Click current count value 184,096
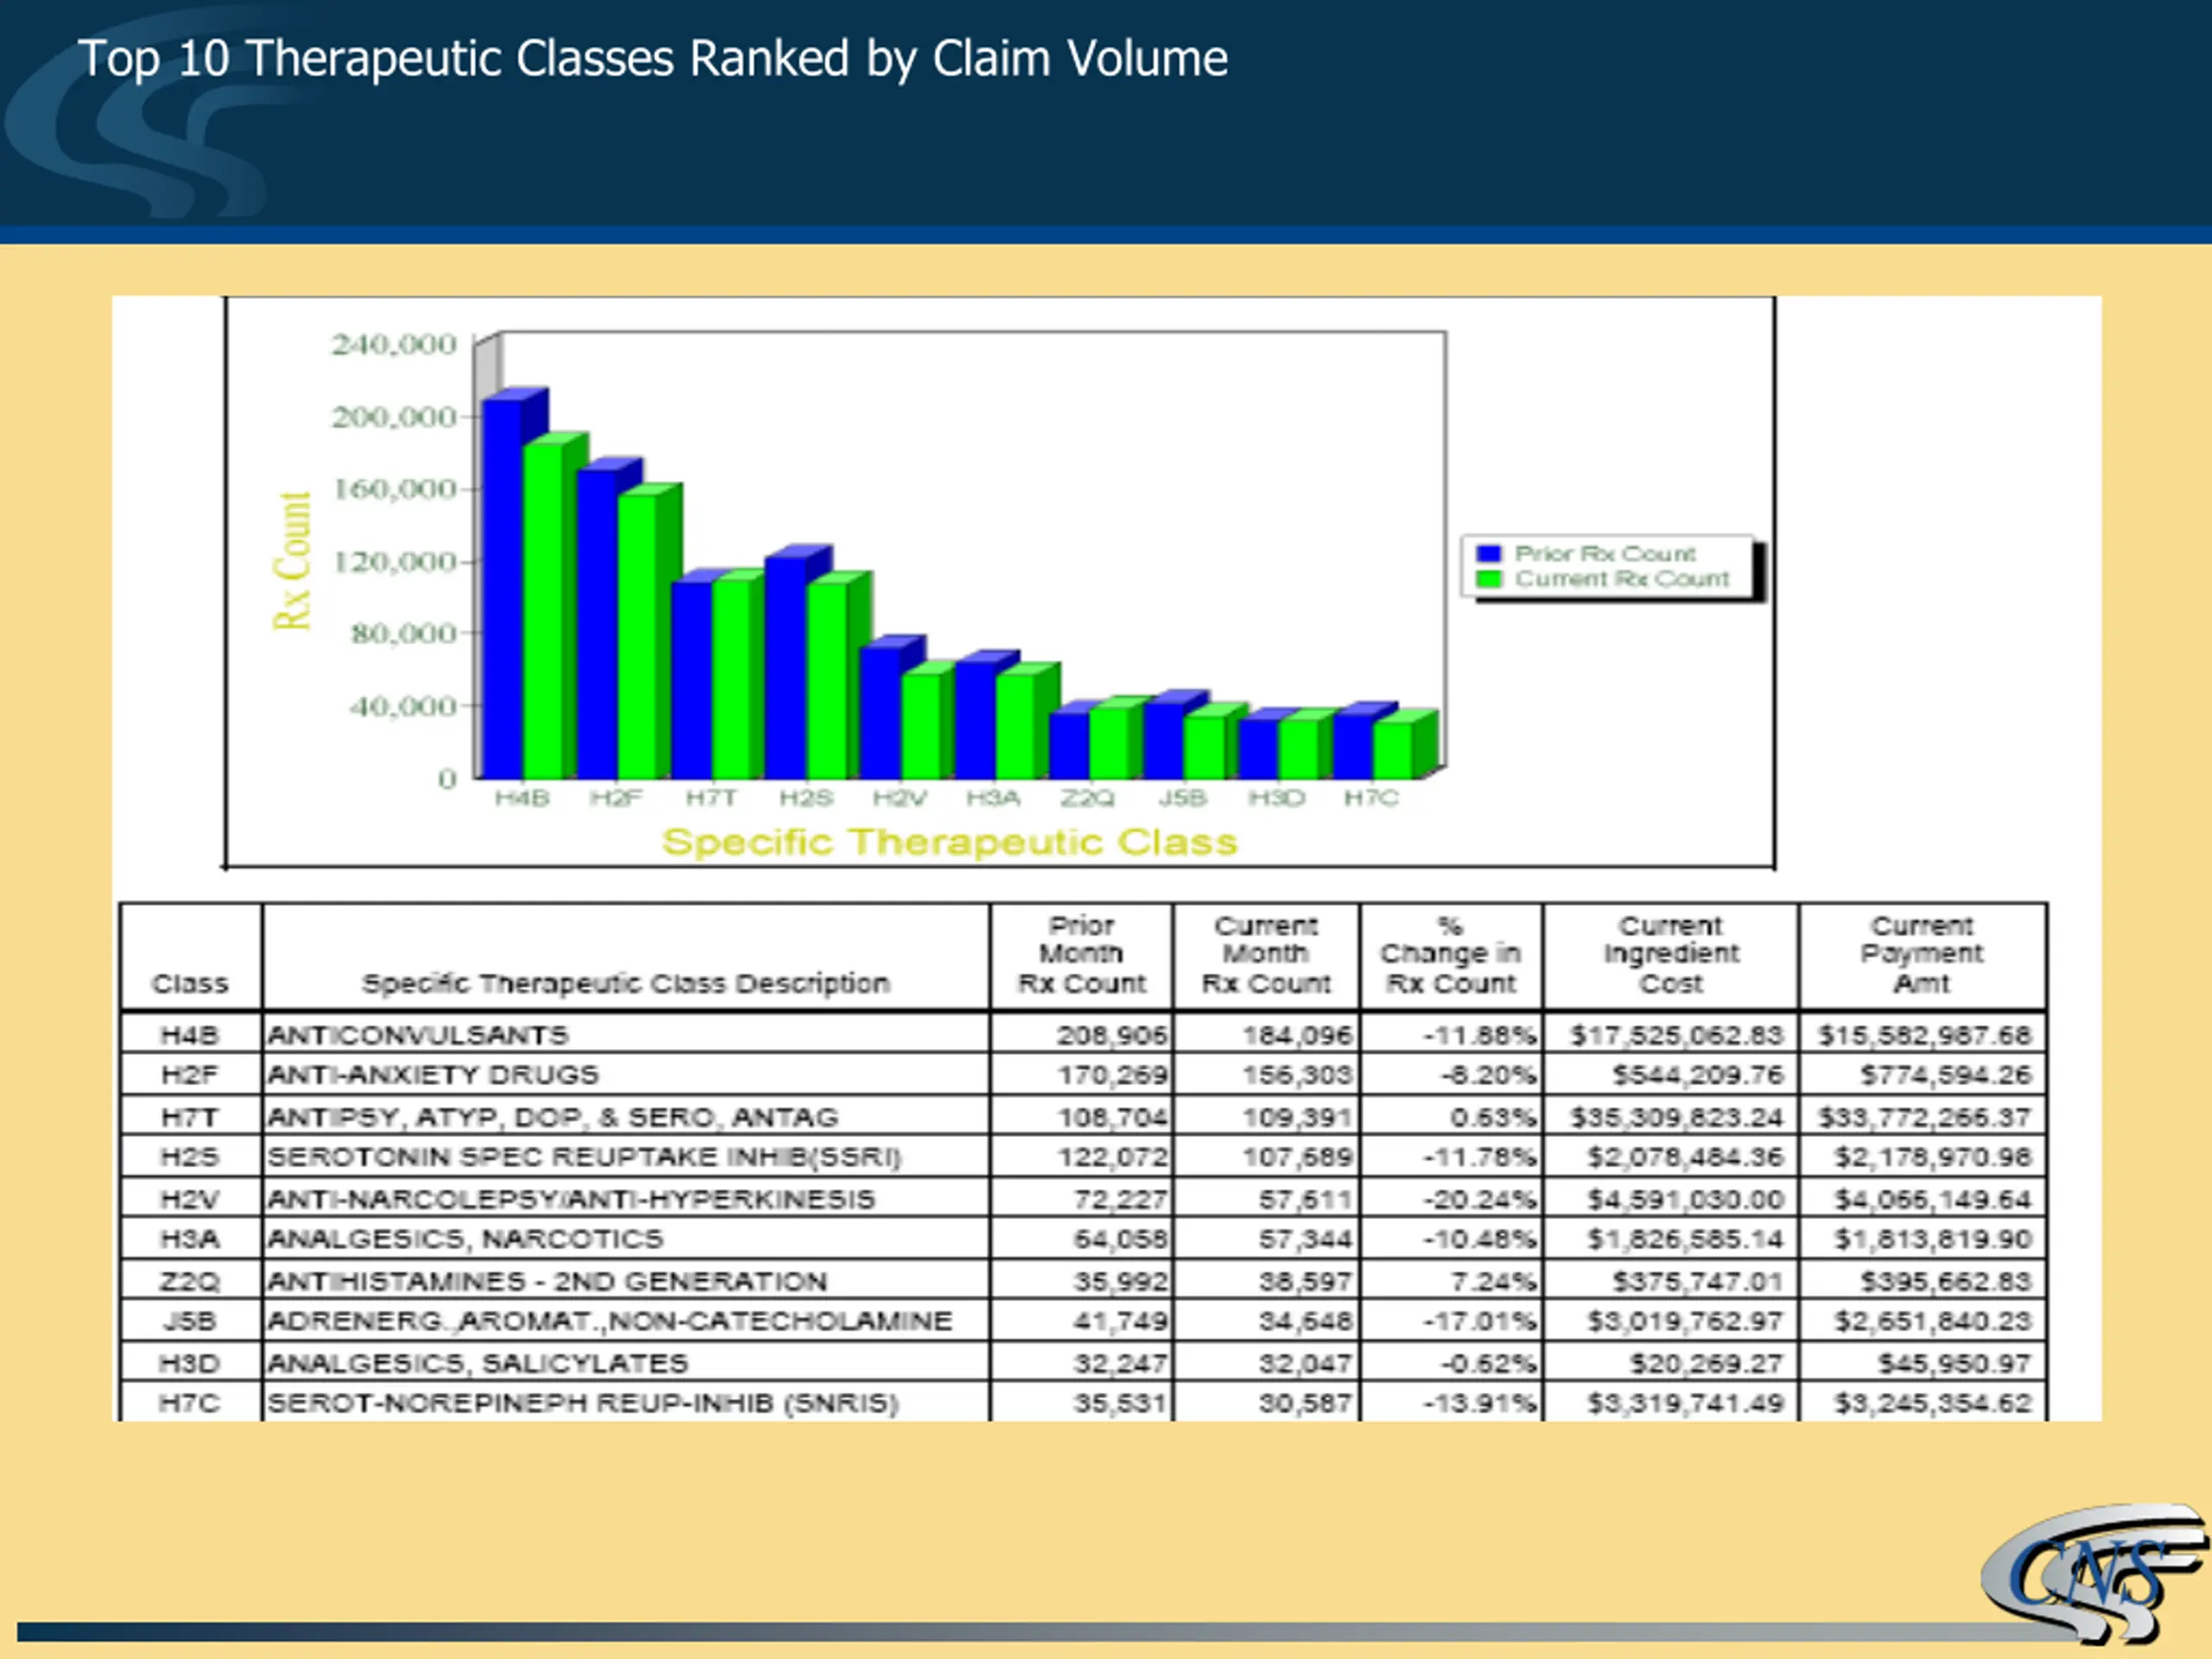This screenshot has width=2212, height=1659. 1297,1035
